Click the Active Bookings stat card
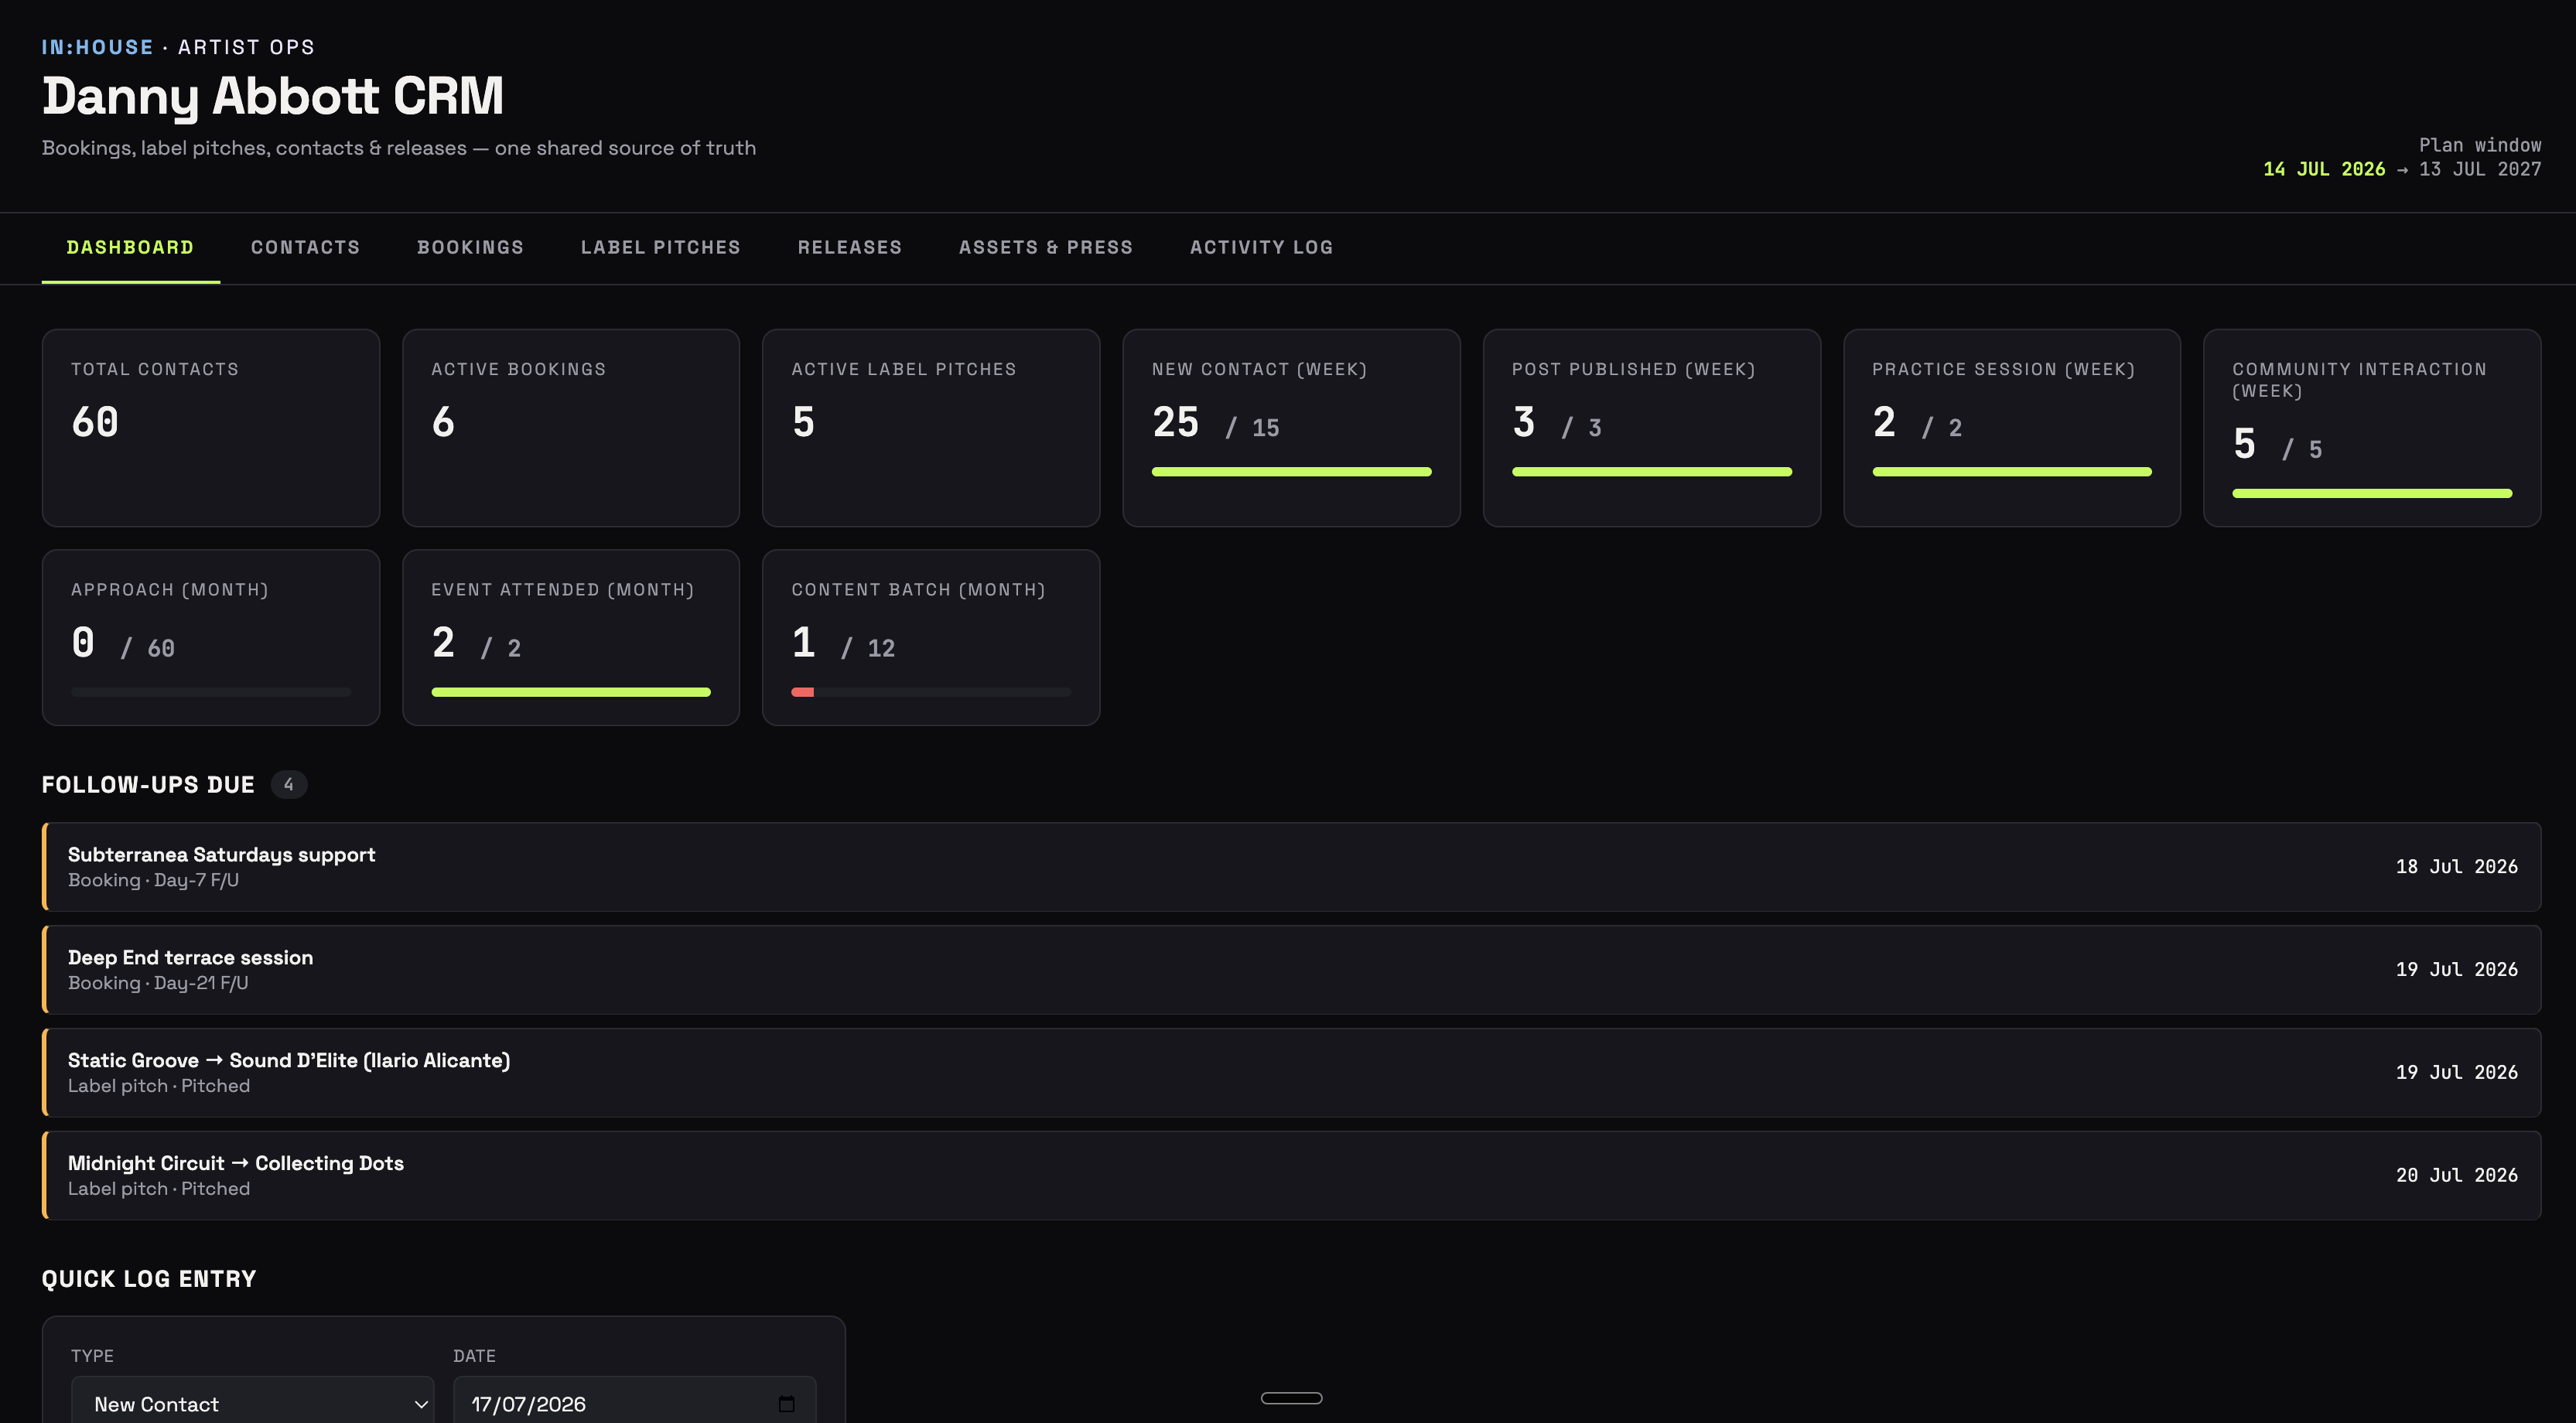The width and height of the screenshot is (2576, 1423). (571, 428)
